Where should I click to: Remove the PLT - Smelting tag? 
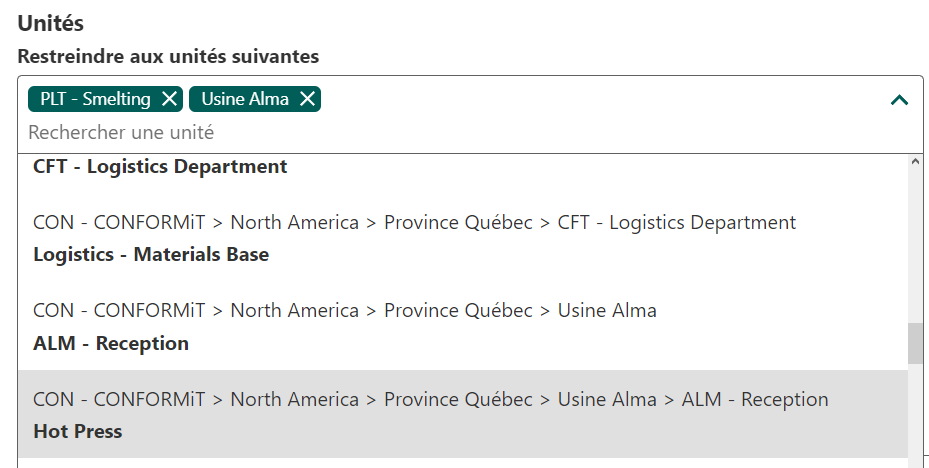(169, 99)
